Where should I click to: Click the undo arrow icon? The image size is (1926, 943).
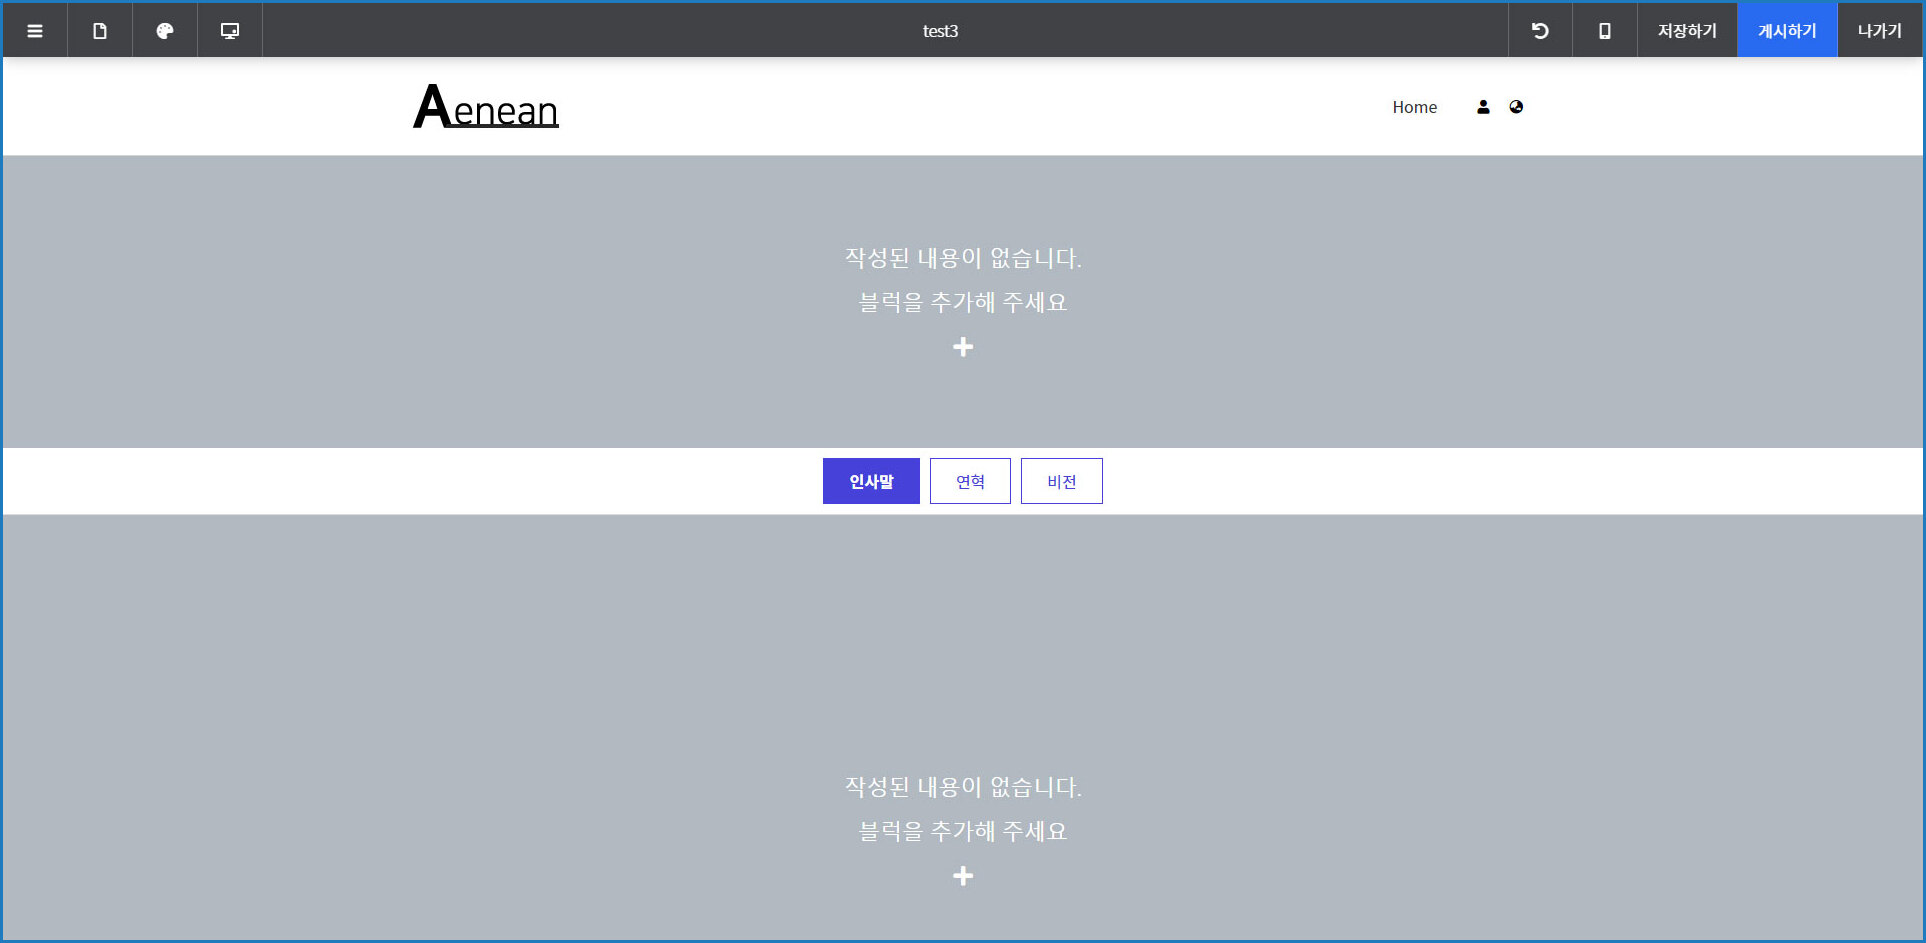pyautogui.click(x=1540, y=31)
